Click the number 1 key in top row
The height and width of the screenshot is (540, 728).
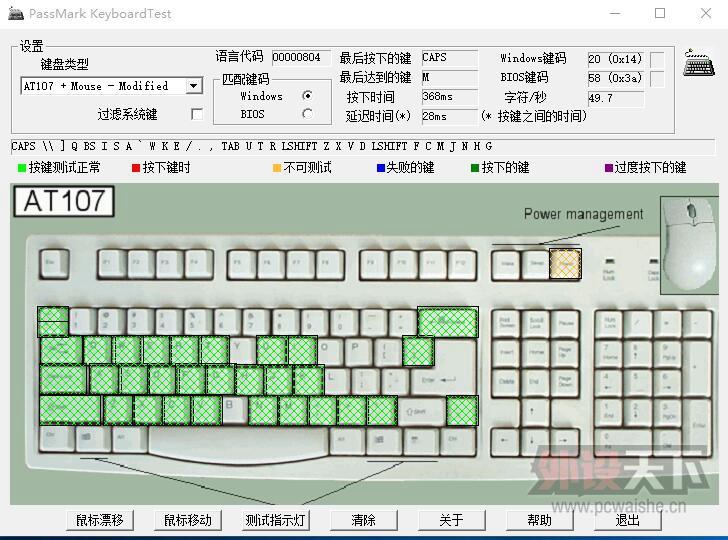click(82, 321)
